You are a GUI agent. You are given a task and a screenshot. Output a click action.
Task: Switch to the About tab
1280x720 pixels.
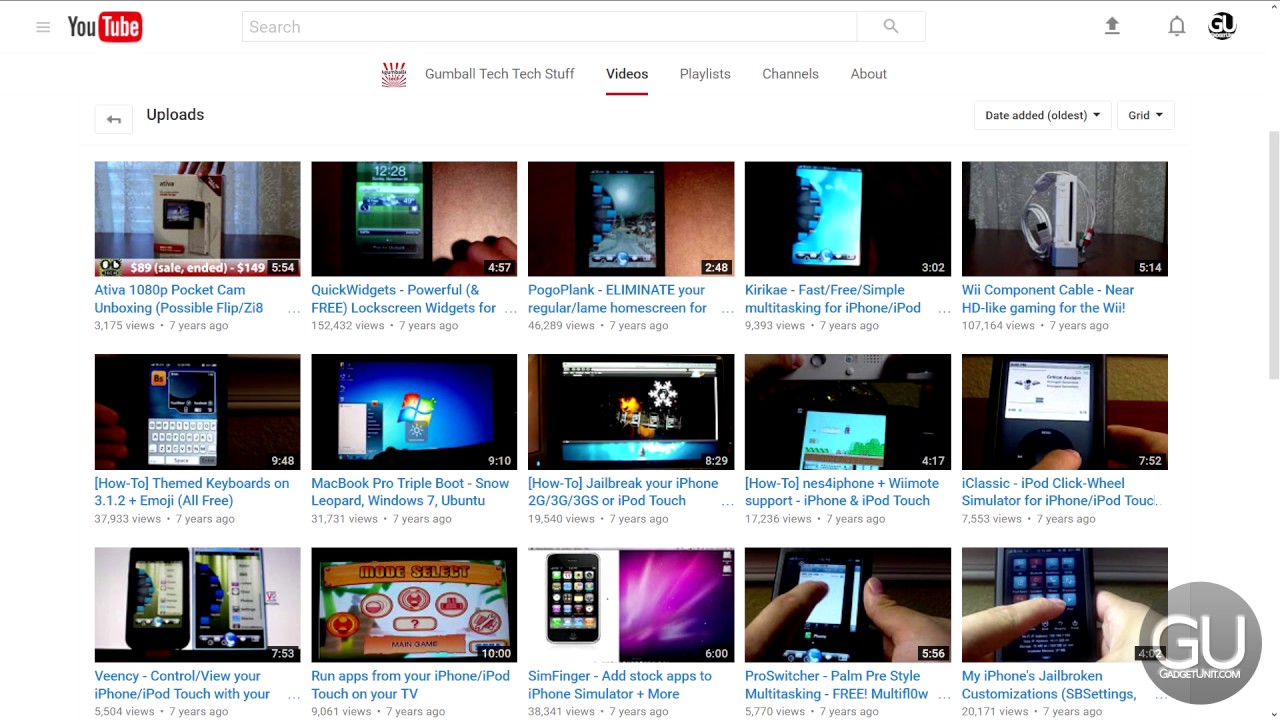pos(869,74)
